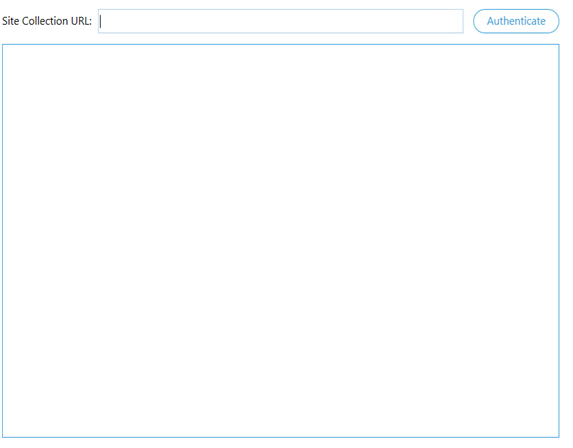This screenshot has height=448, width=573.
Task: Click the middle of the empty content pane
Action: (x=281, y=241)
